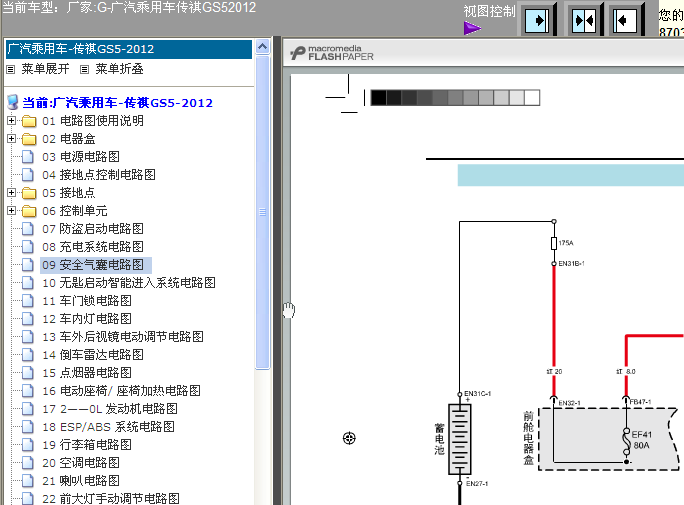Click the computer icon beside the root node
Viewport: 684px width, 505px height.
[13, 102]
